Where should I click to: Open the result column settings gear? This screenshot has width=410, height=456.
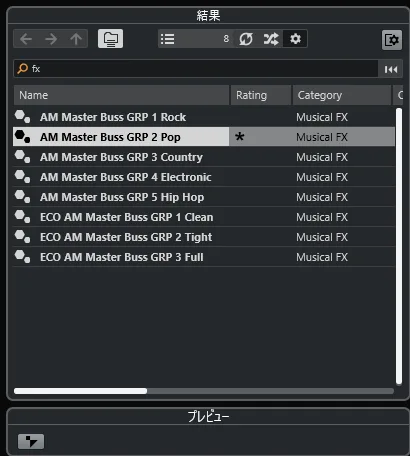pyautogui.click(x=295, y=39)
